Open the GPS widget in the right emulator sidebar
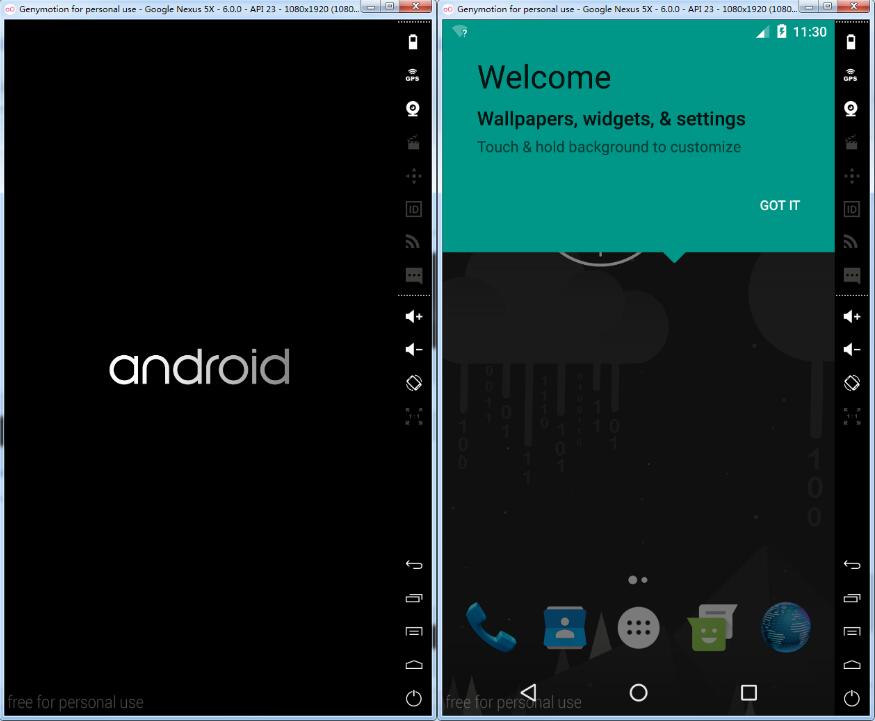This screenshot has width=875, height=721. (x=851, y=75)
